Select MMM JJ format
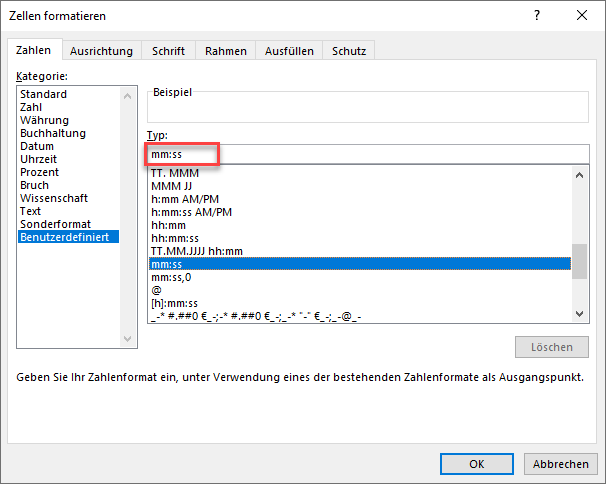 360,186
